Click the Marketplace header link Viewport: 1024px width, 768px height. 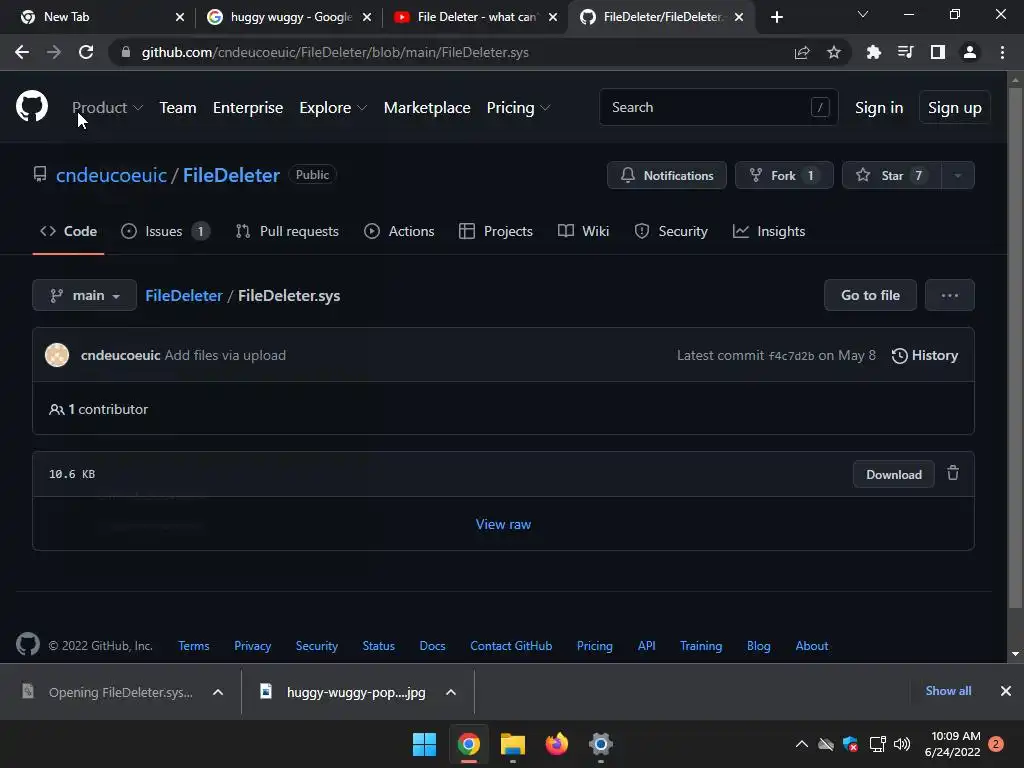[x=427, y=108]
